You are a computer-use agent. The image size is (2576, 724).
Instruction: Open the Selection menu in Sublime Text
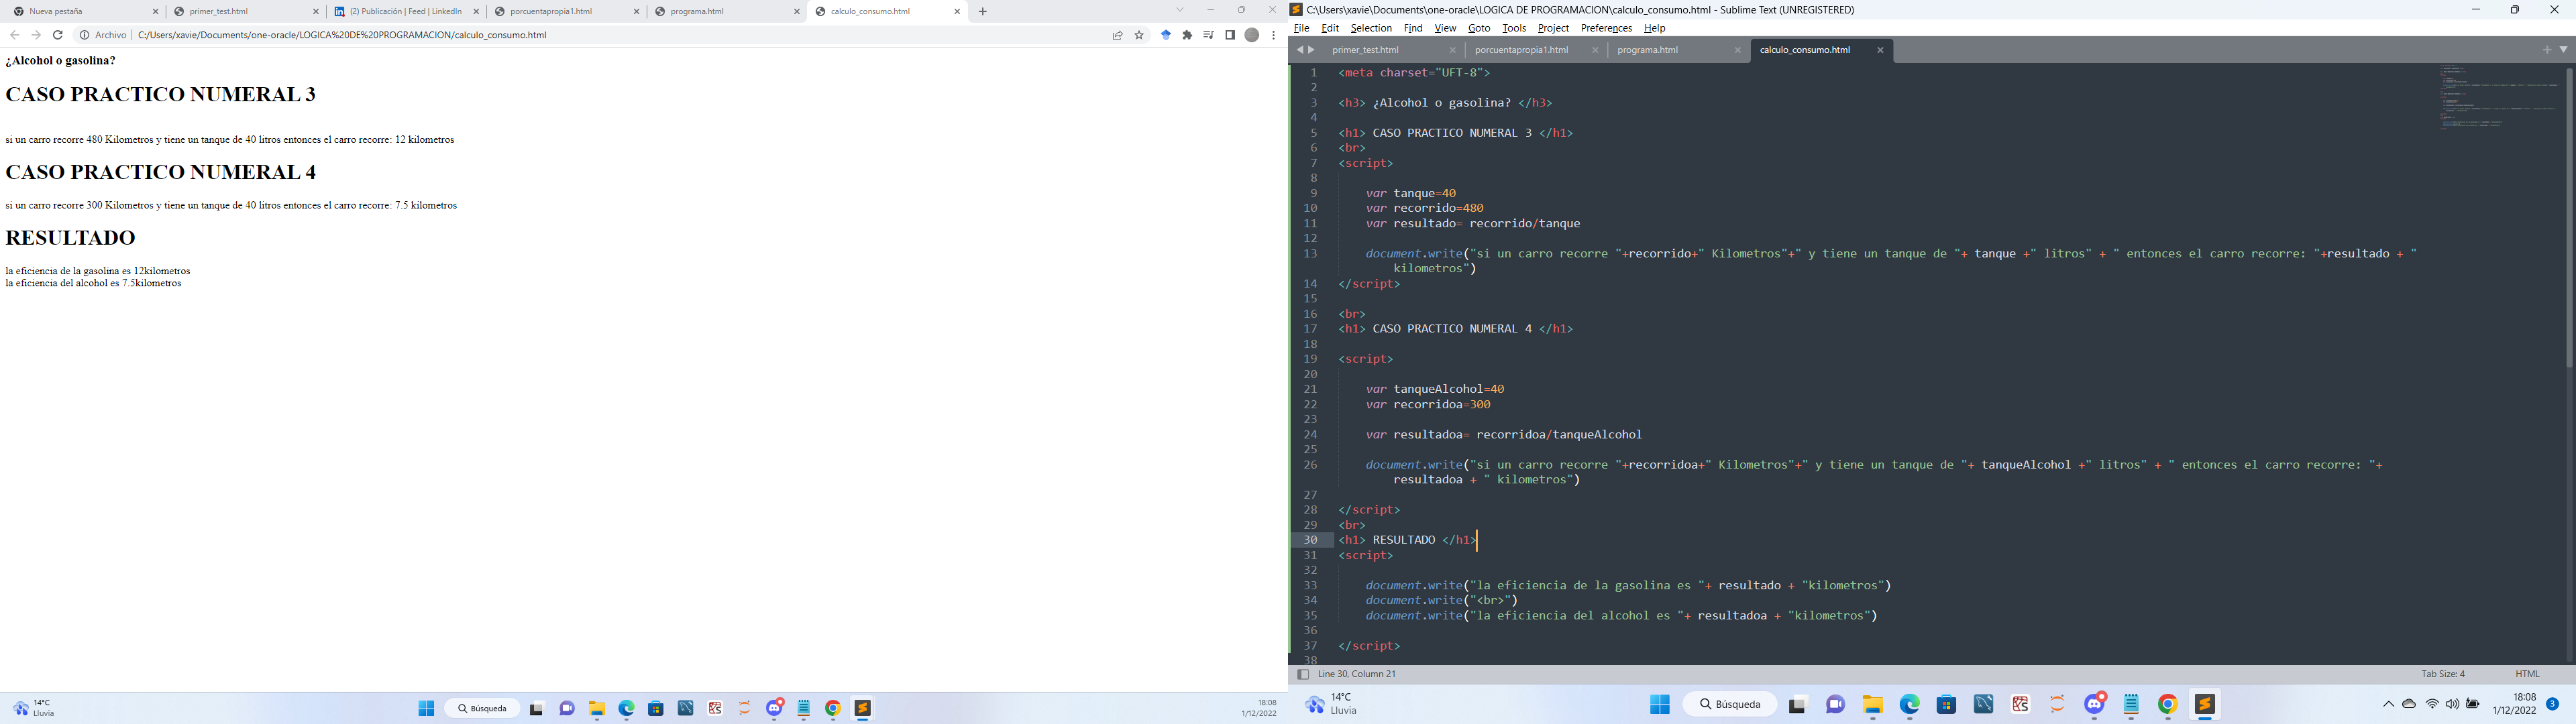tap(1371, 28)
